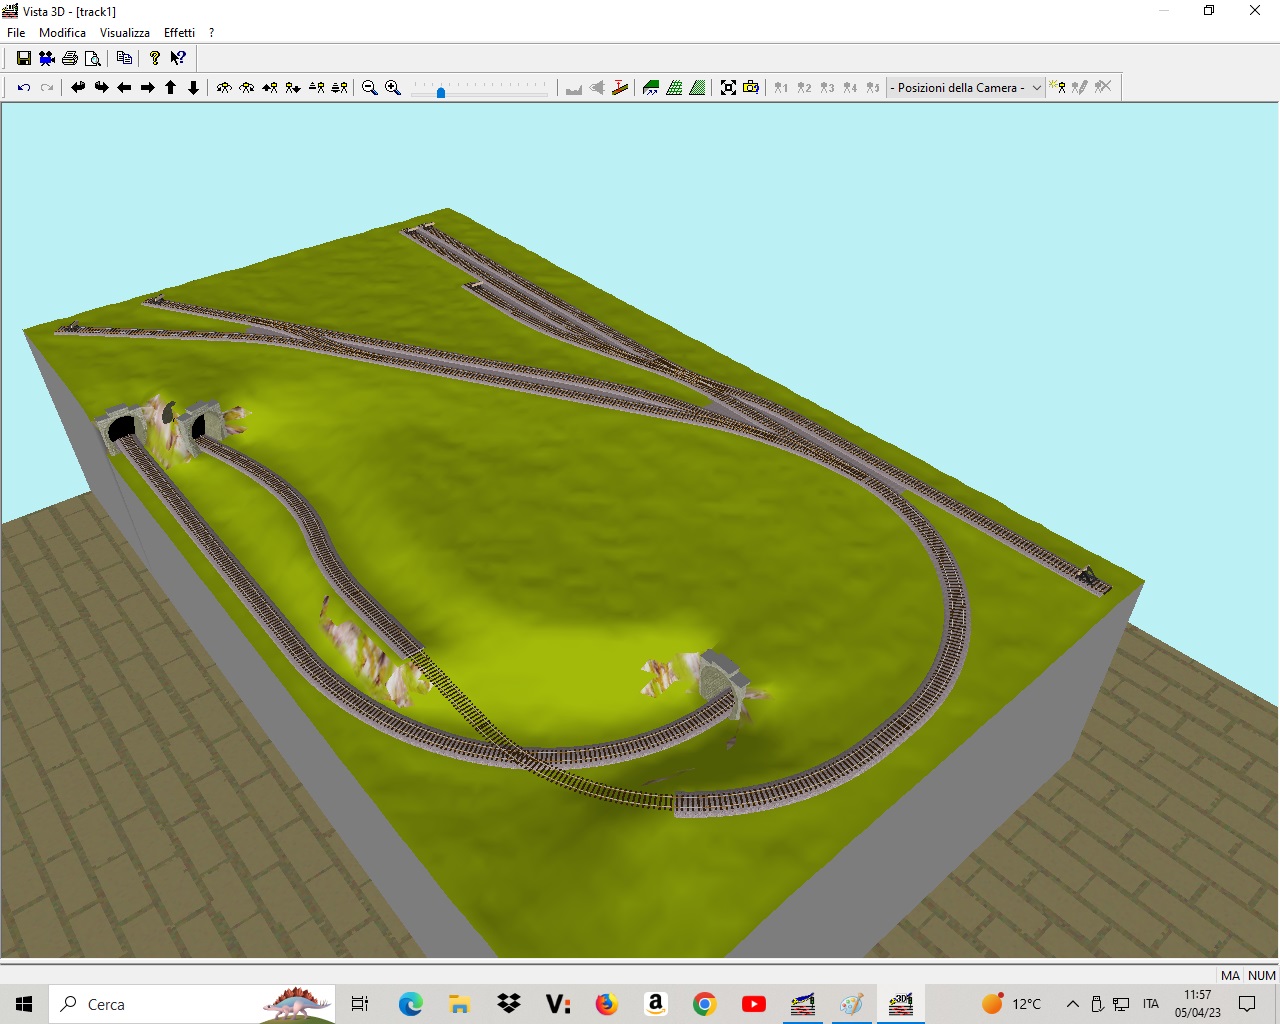This screenshot has height=1024, width=1280.
Task: Click the copy icon in toolbar
Action: pyautogui.click(x=124, y=58)
